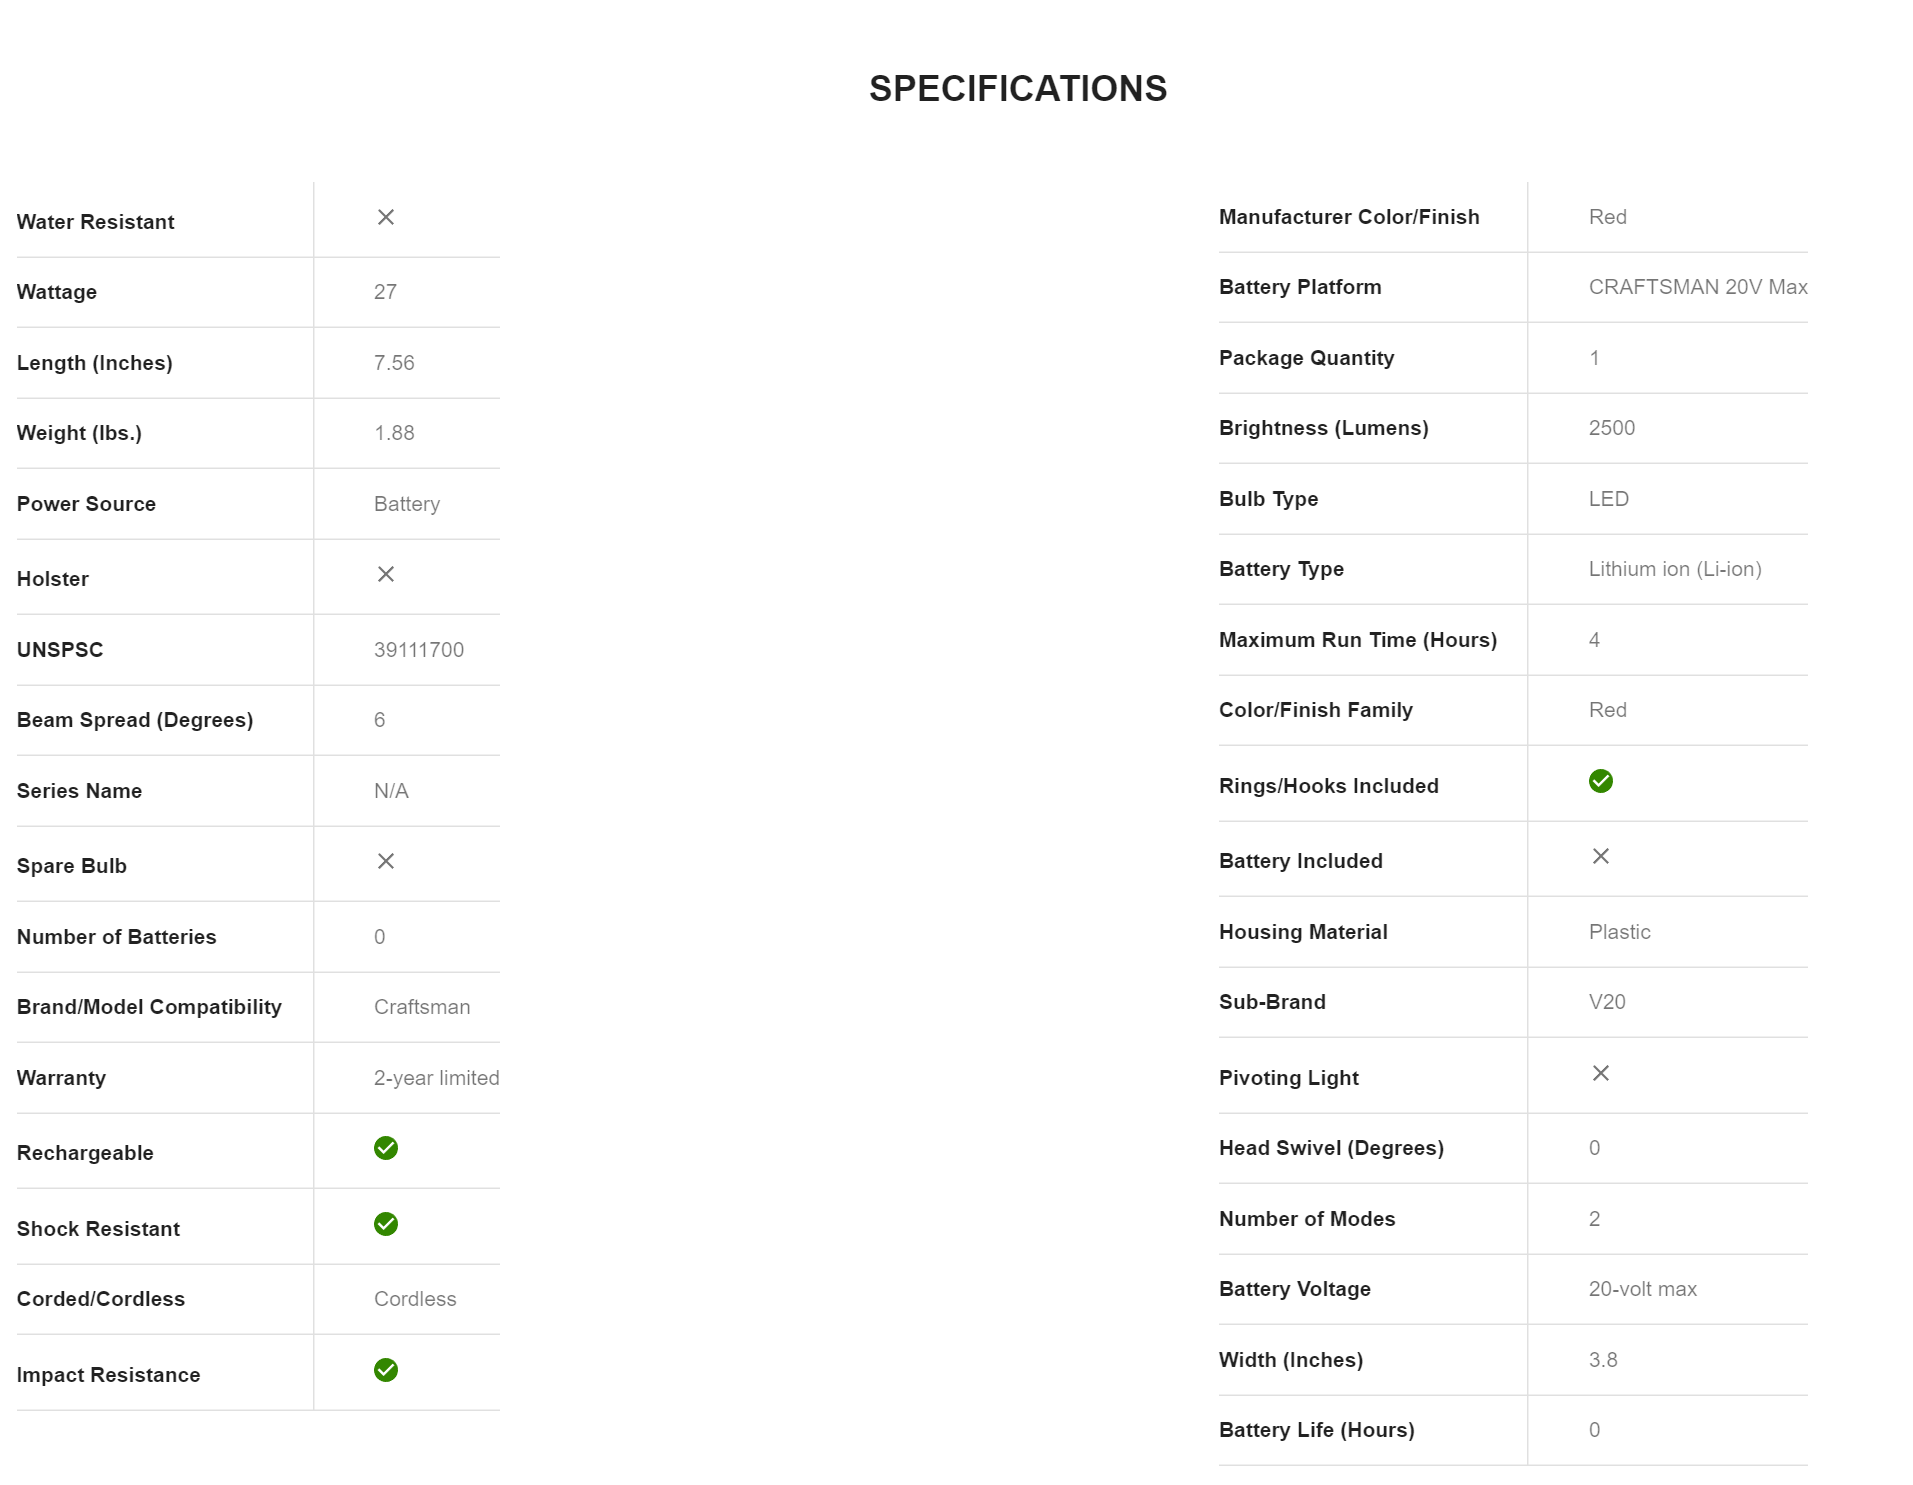1913x1485 pixels.
Task: Click the UNSPC code 39111700
Action: tap(418, 650)
